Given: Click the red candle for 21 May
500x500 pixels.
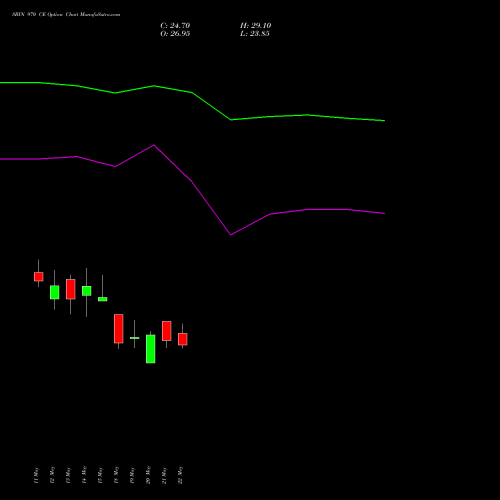Looking at the screenshot, I should tap(167, 331).
